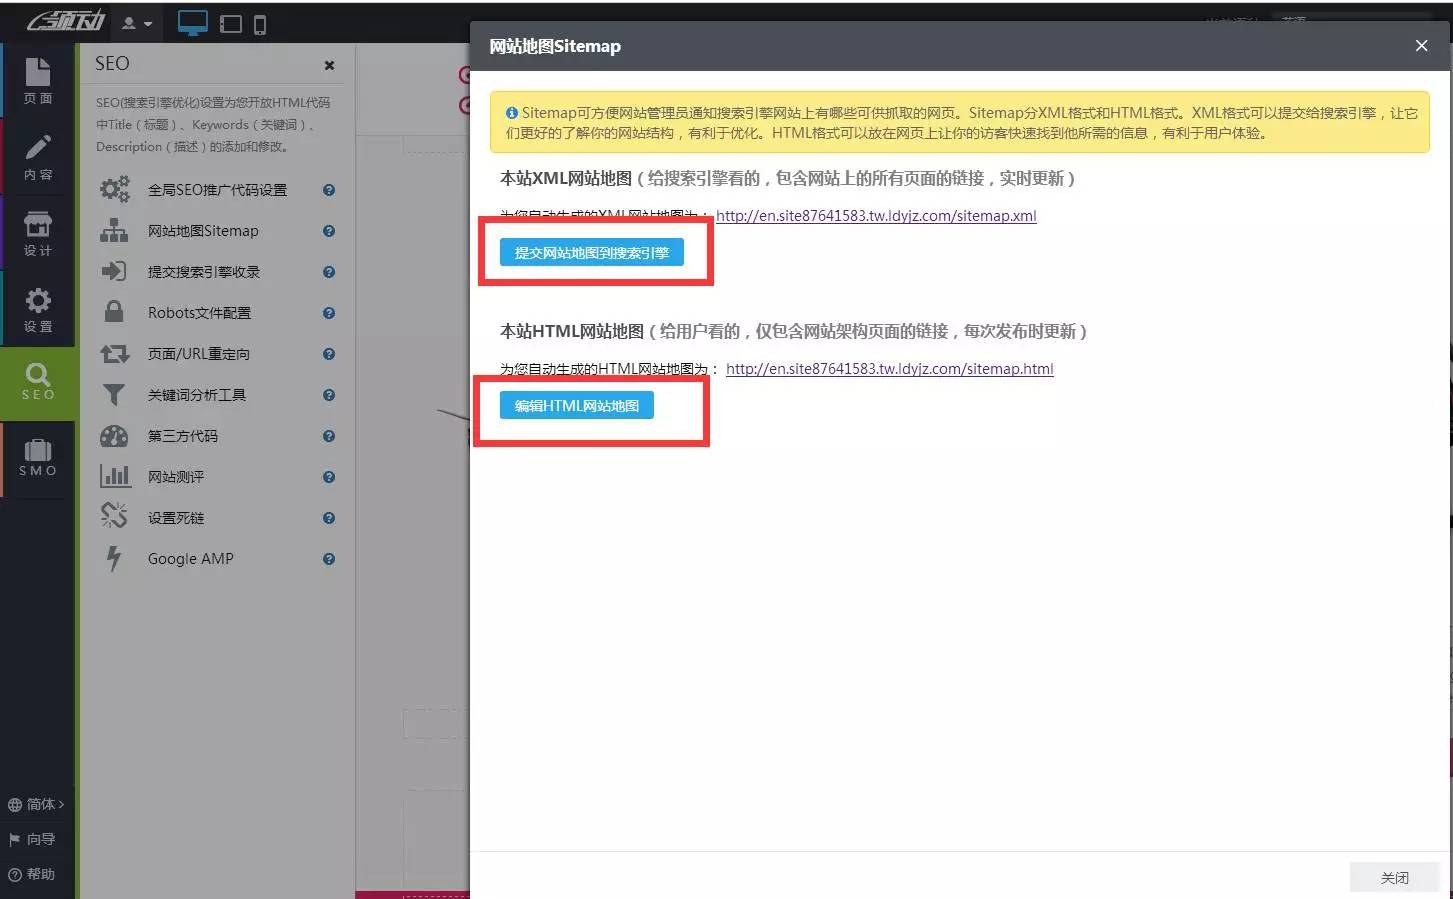The image size is (1453, 899).
Task: Click 编辑HTML网站地图 button
Action: (x=576, y=406)
